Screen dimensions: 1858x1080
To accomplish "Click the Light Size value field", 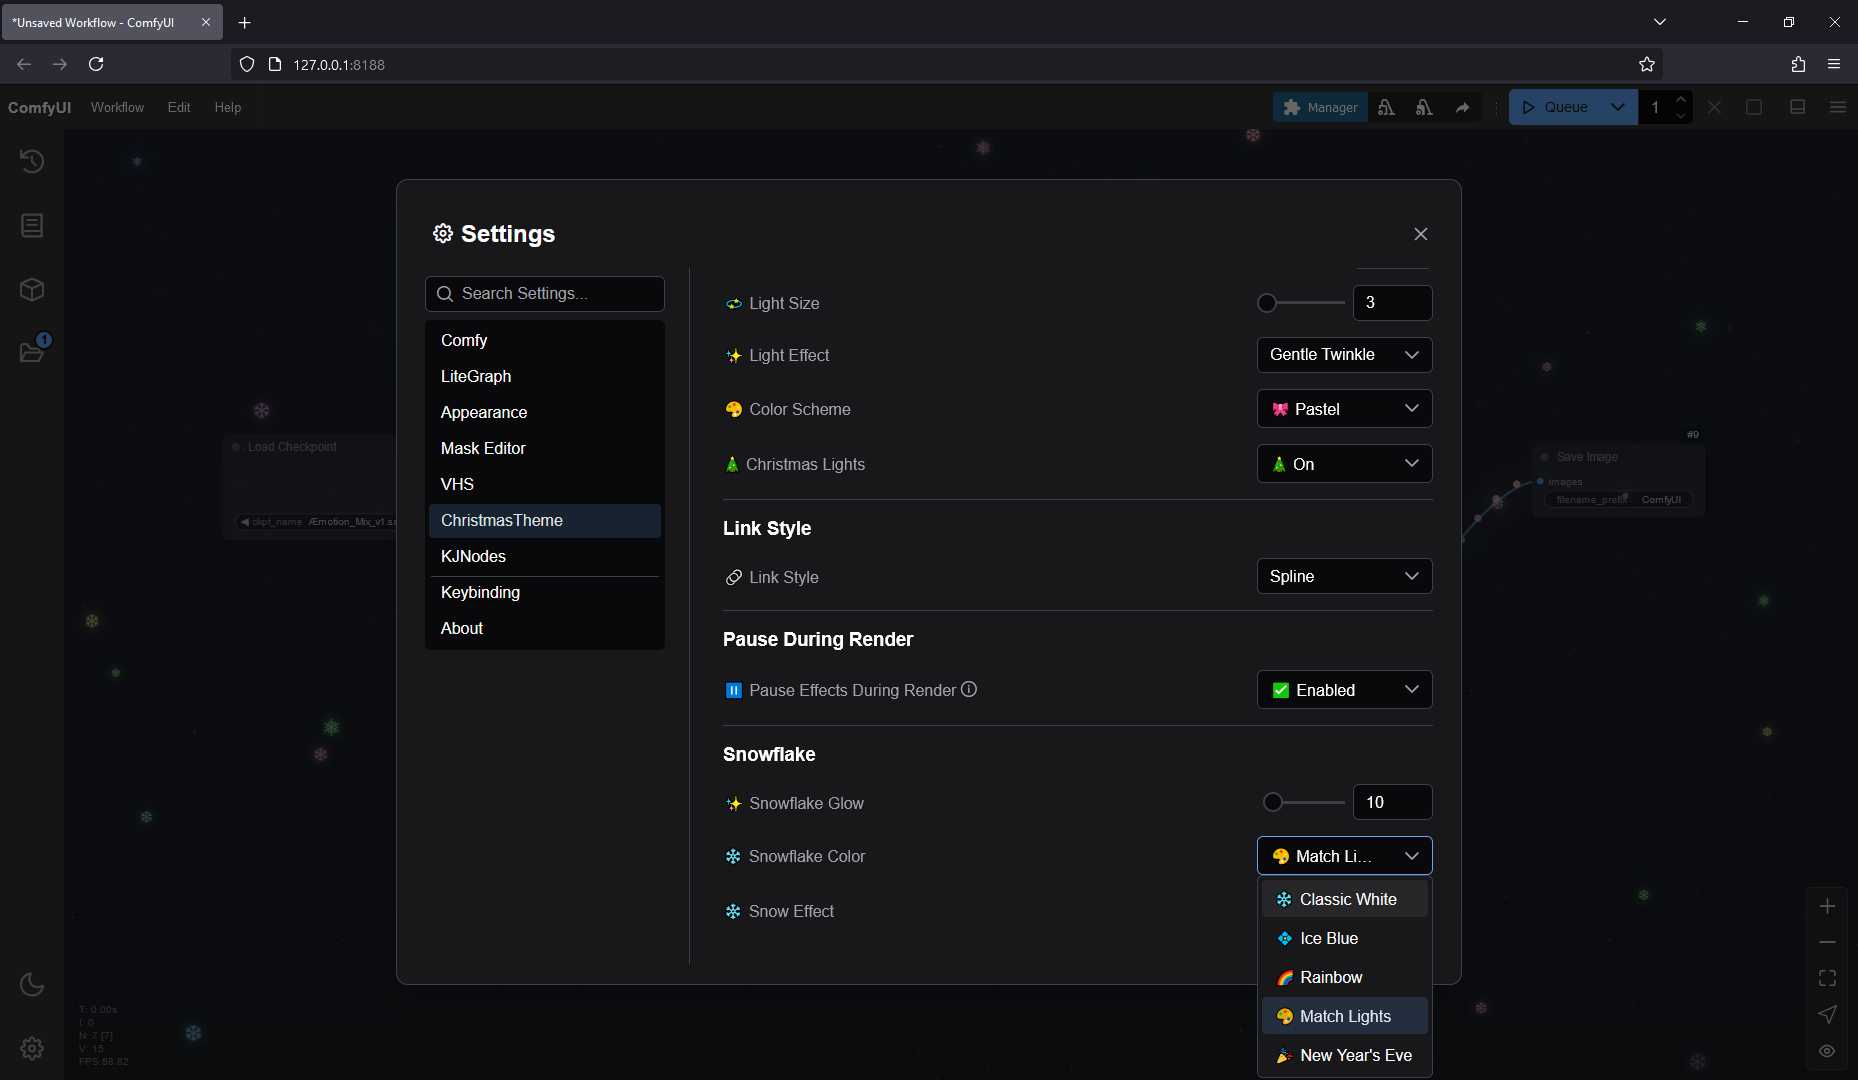I will pyautogui.click(x=1392, y=303).
